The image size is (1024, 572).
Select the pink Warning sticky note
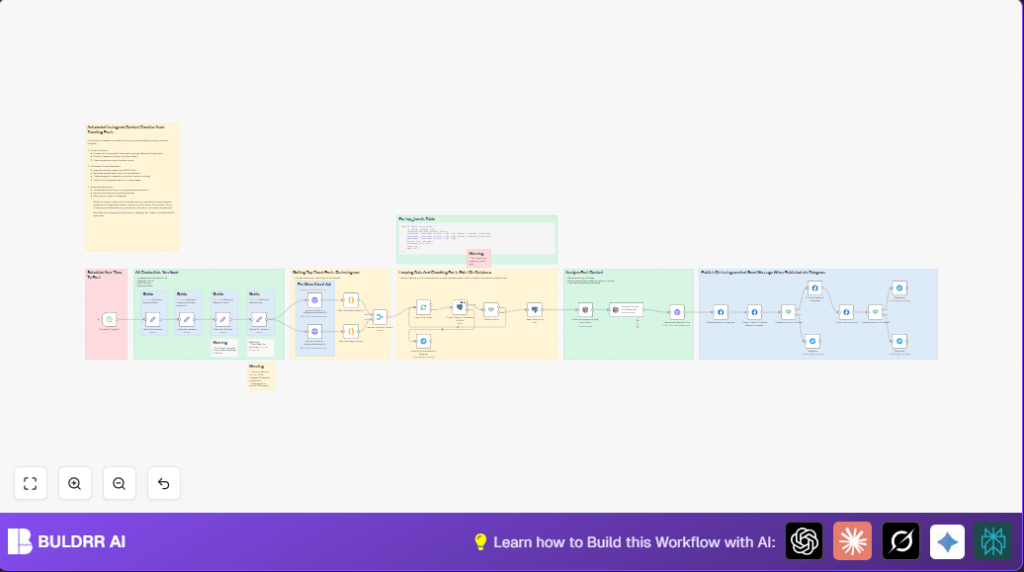click(x=479, y=257)
